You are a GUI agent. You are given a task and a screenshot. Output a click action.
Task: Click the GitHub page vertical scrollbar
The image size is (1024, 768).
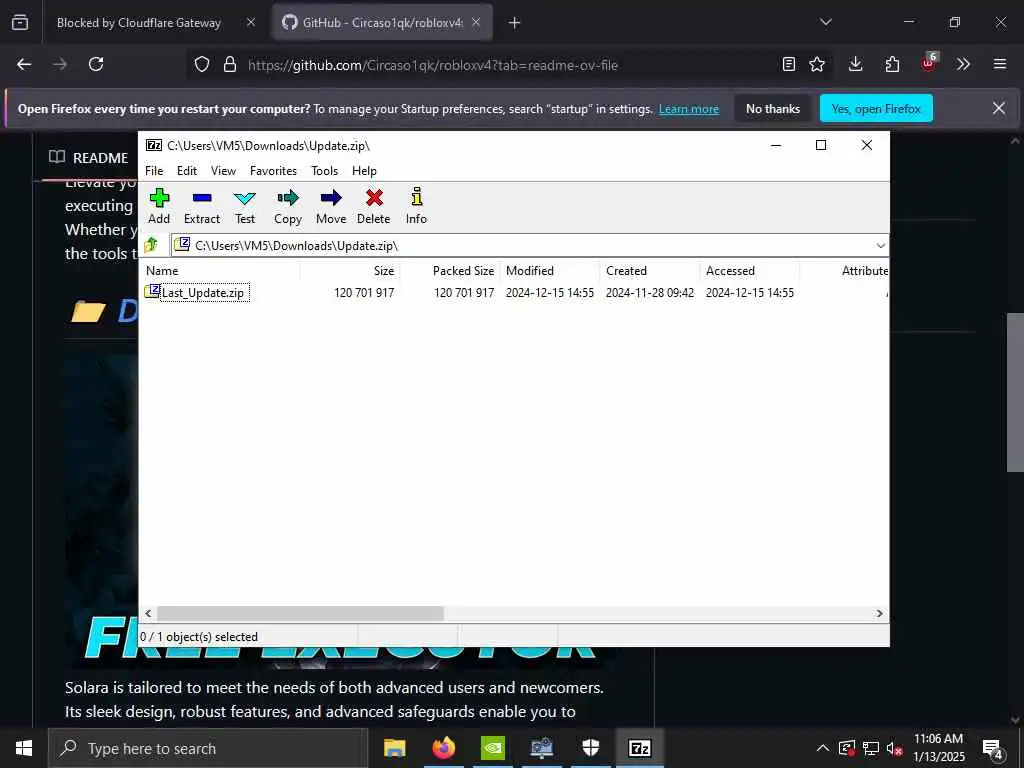coord(1015,392)
